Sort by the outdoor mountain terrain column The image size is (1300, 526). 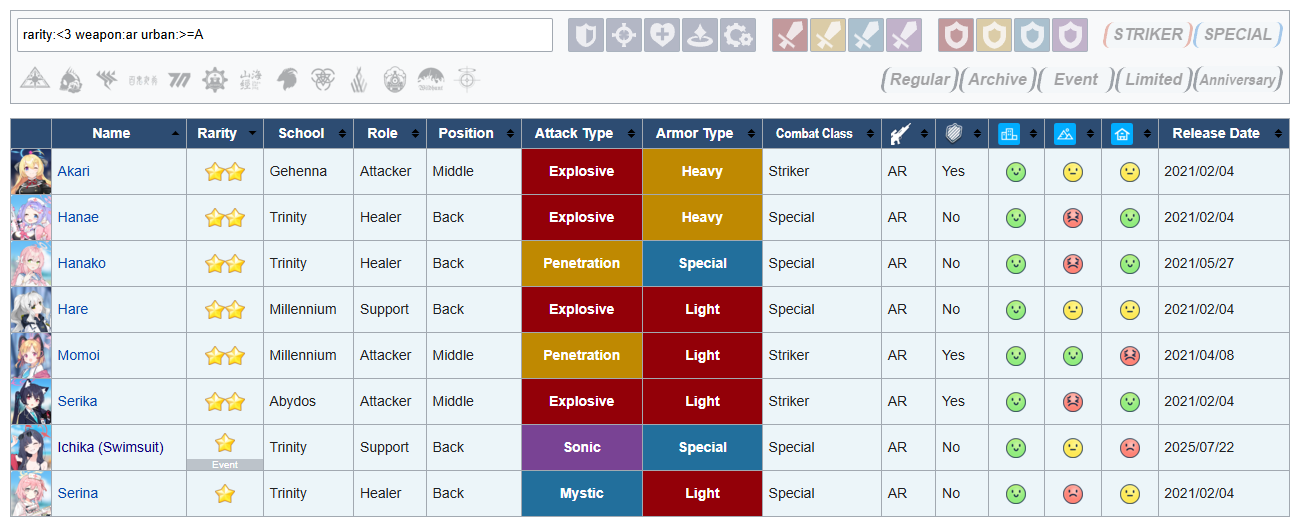tap(1072, 133)
